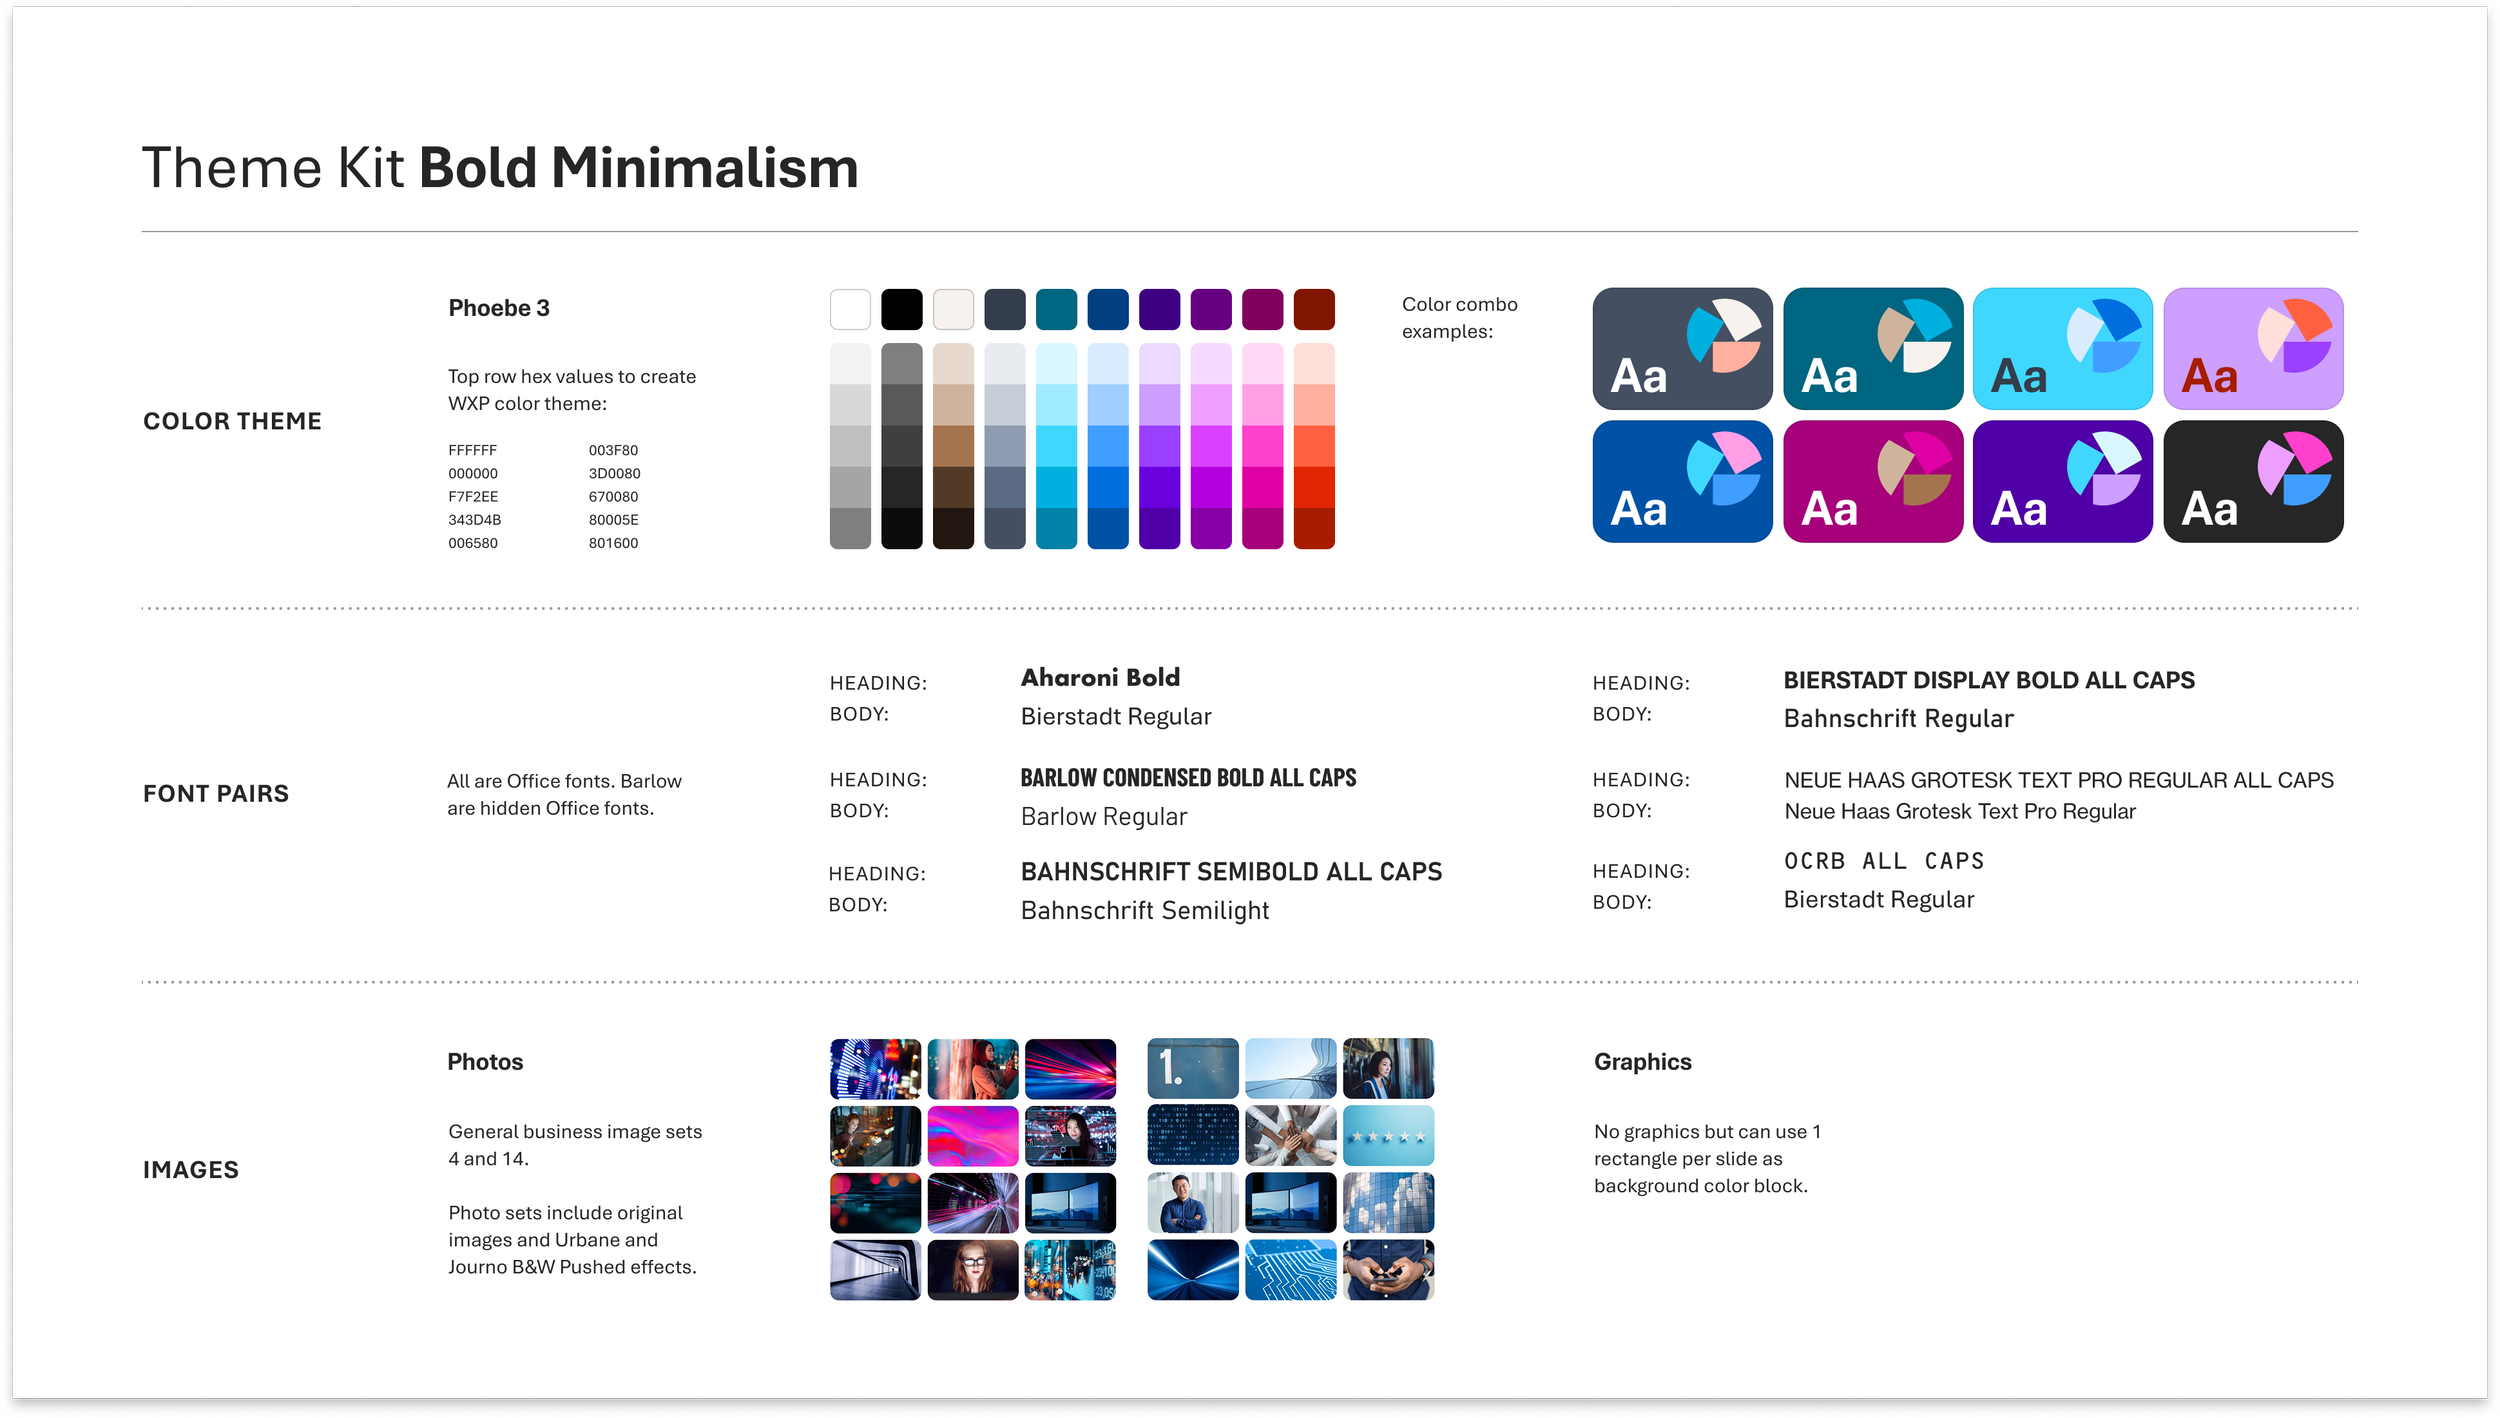Click the Theme Kit Bold Minimalism title
This screenshot has height=1418, width=2500.
coord(500,167)
